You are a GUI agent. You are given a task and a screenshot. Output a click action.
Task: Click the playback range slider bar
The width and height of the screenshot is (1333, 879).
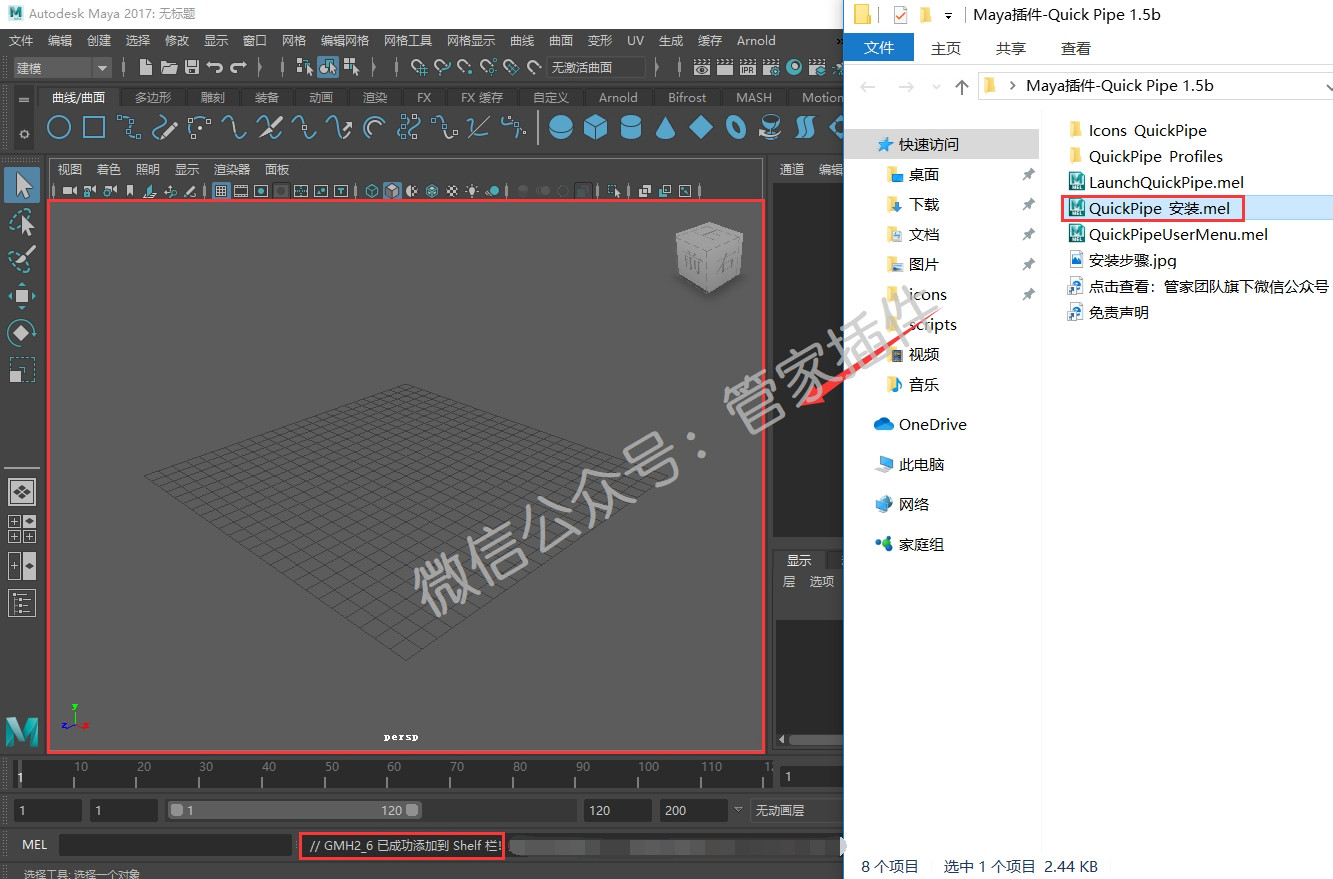(x=294, y=810)
